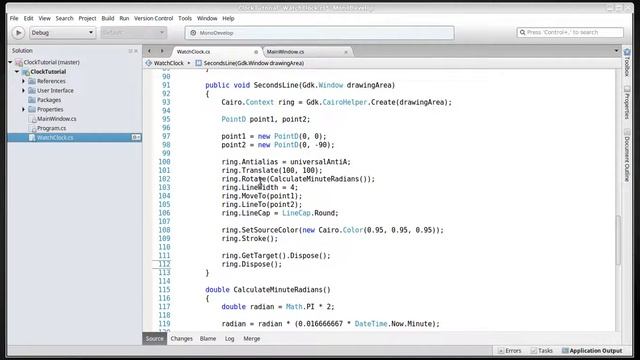640x360 pixels.
Task: Click the LineCap.Round assignment line
Action: (280, 213)
